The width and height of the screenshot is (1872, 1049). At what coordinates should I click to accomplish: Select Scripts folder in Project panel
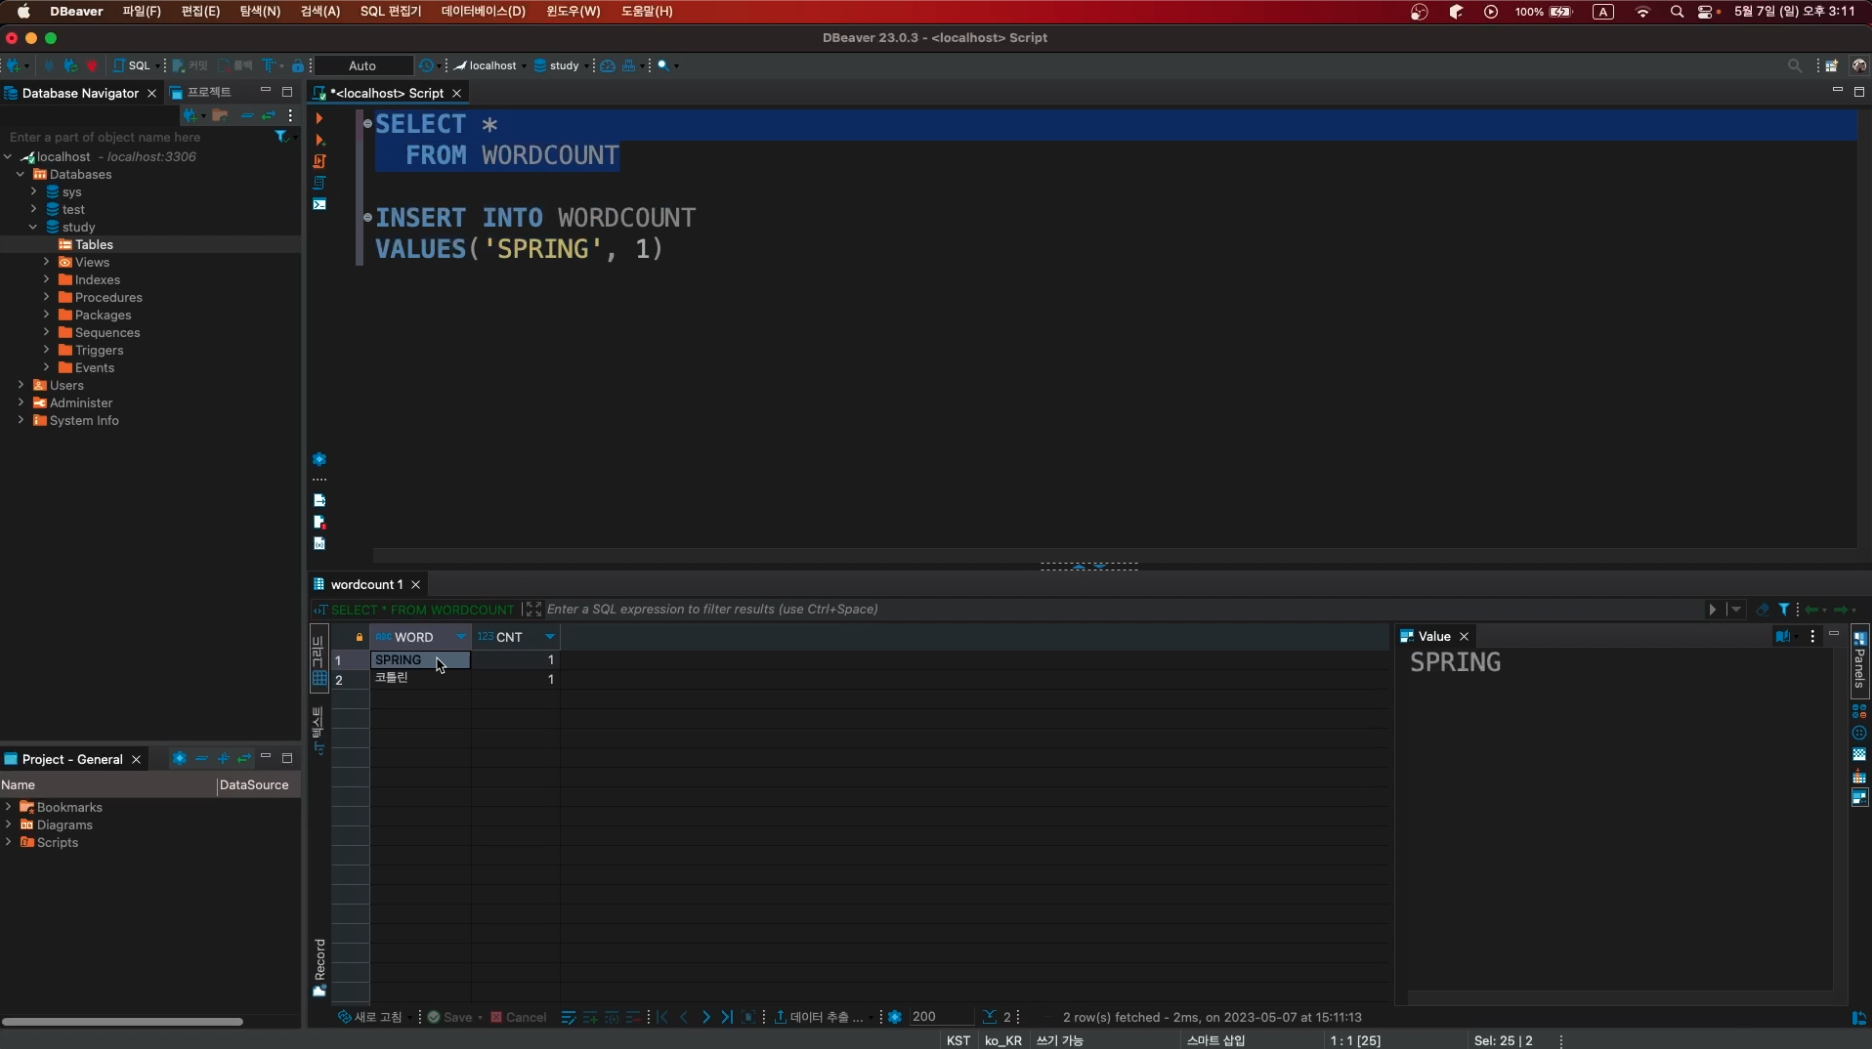(49, 843)
